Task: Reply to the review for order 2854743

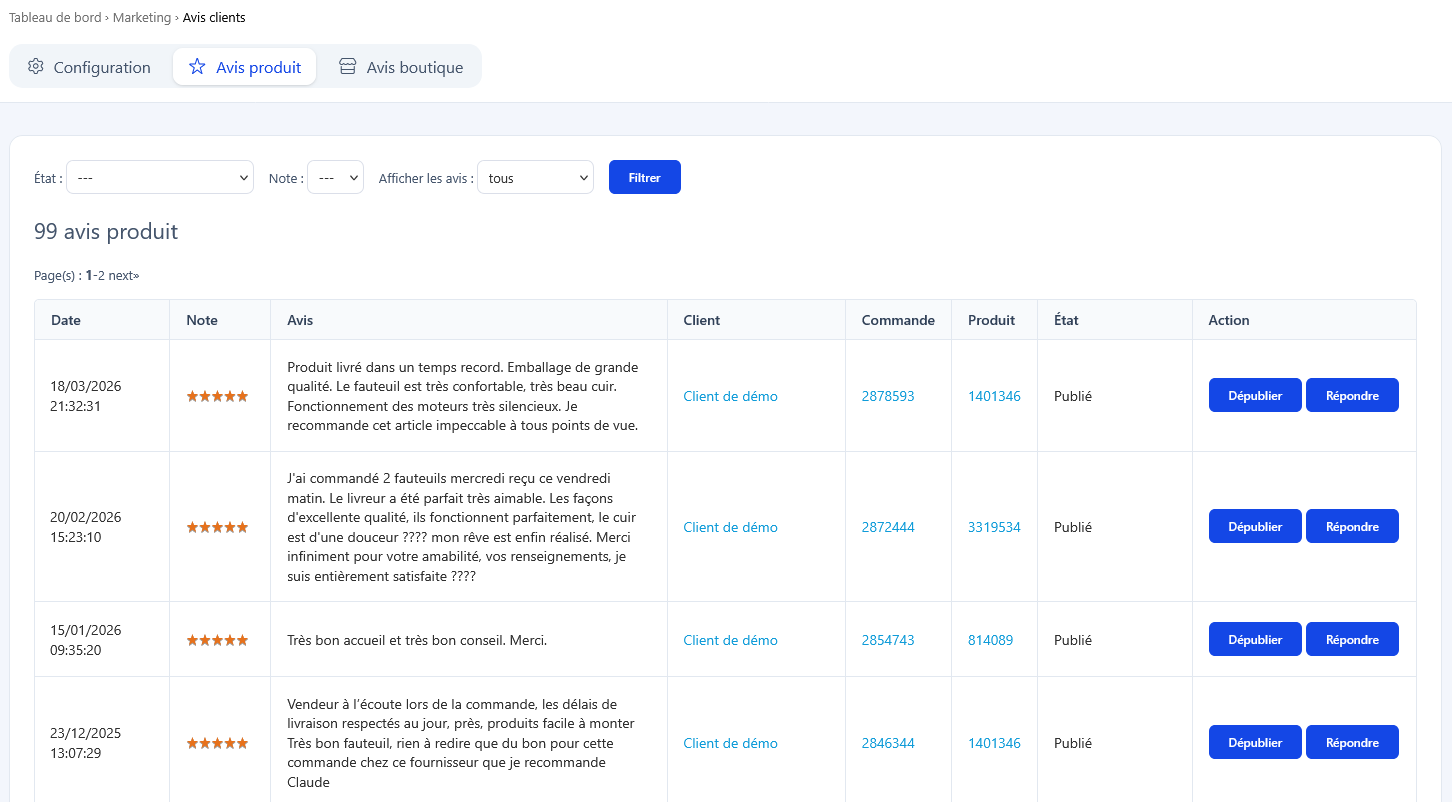Action: pos(1352,639)
